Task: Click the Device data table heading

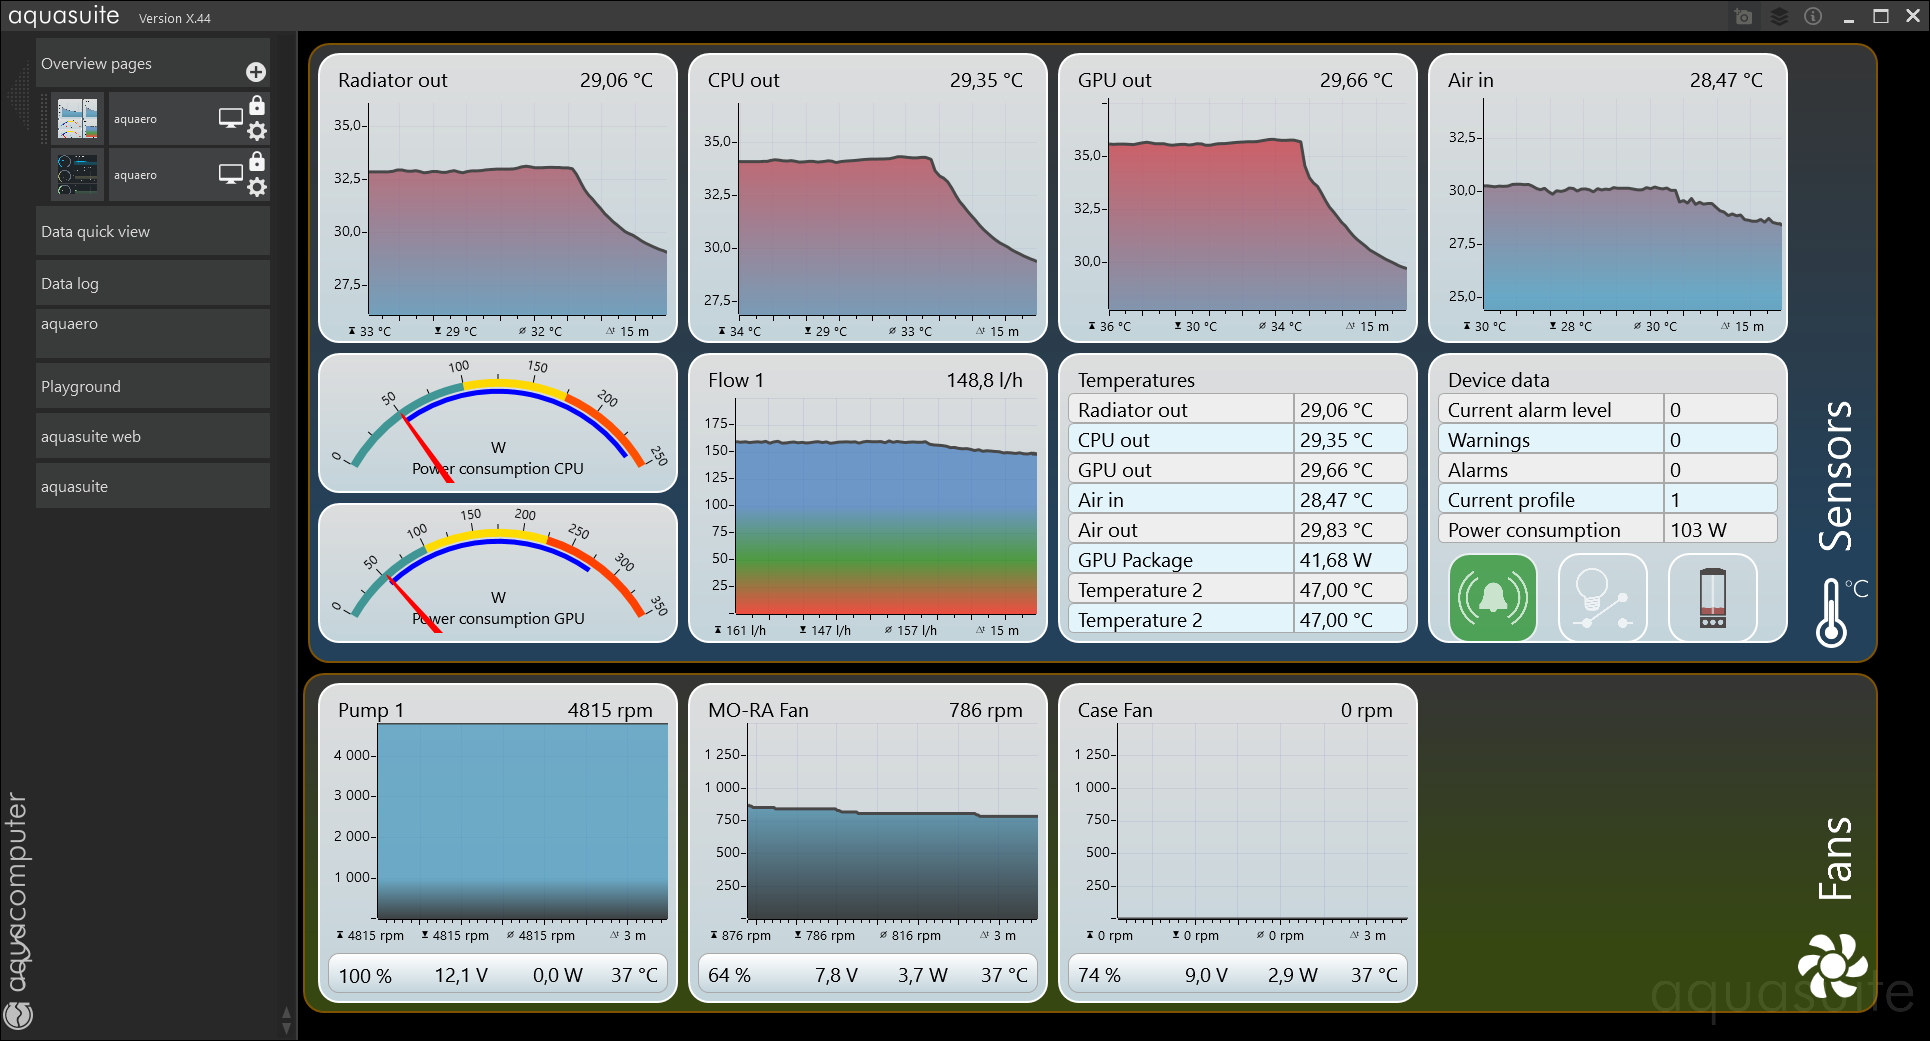Action: tap(1498, 380)
